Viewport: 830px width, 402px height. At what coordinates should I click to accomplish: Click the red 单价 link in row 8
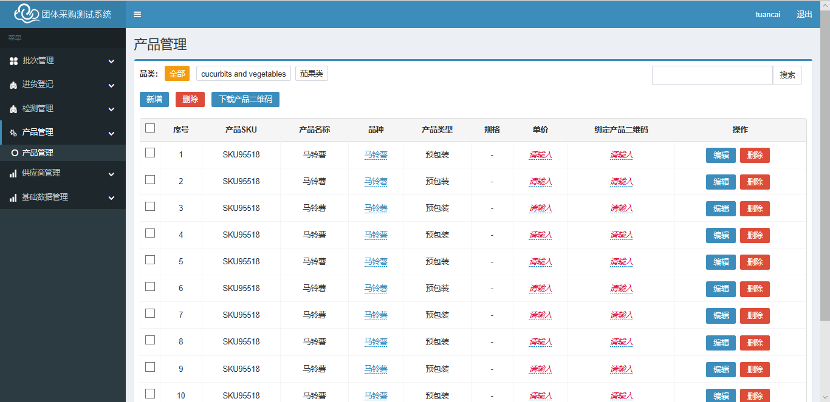coord(540,342)
